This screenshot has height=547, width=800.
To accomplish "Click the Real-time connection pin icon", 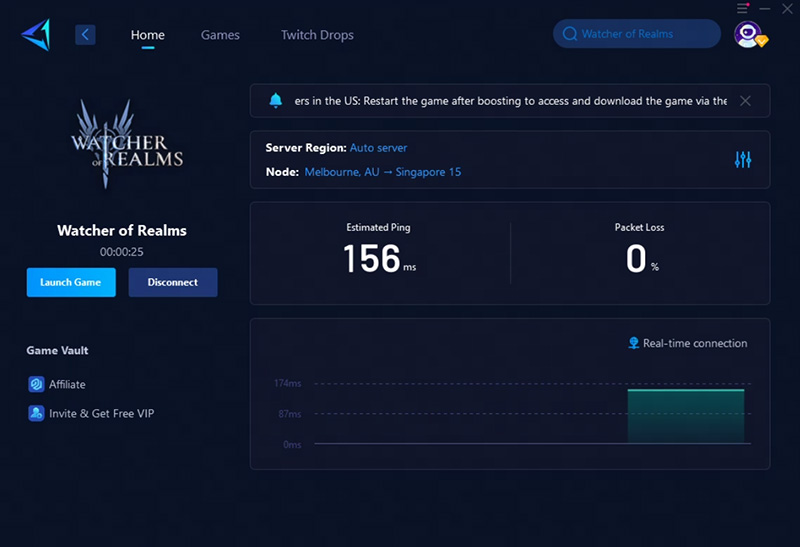I will [x=633, y=343].
